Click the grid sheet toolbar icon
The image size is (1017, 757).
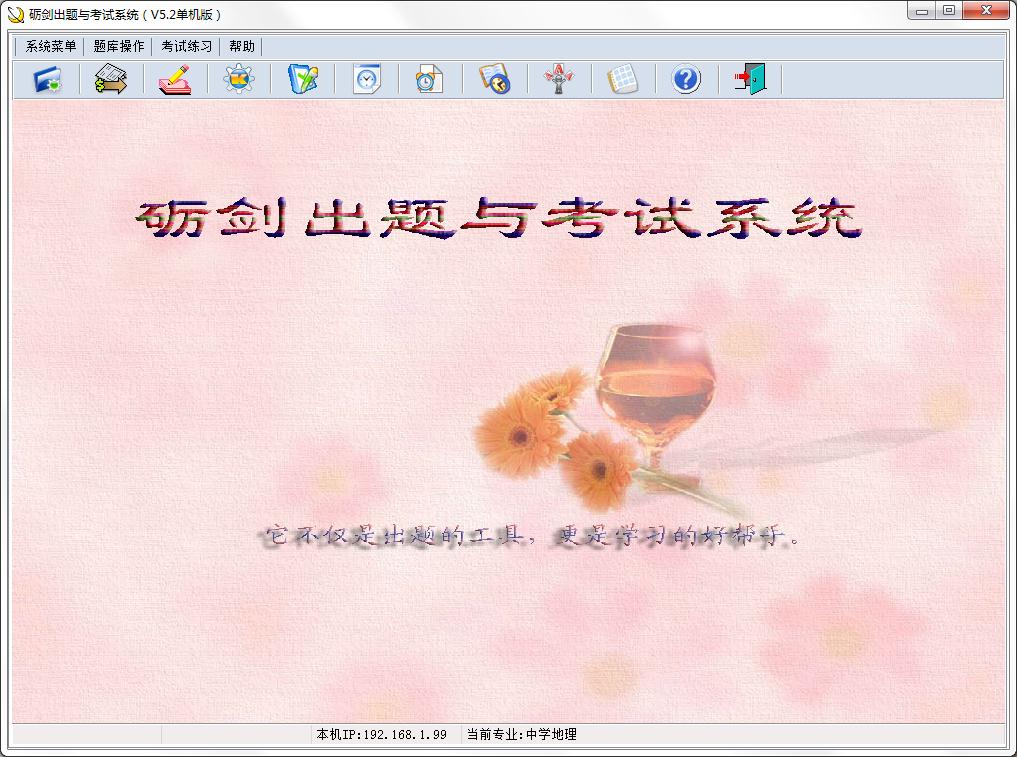pyautogui.click(x=622, y=80)
